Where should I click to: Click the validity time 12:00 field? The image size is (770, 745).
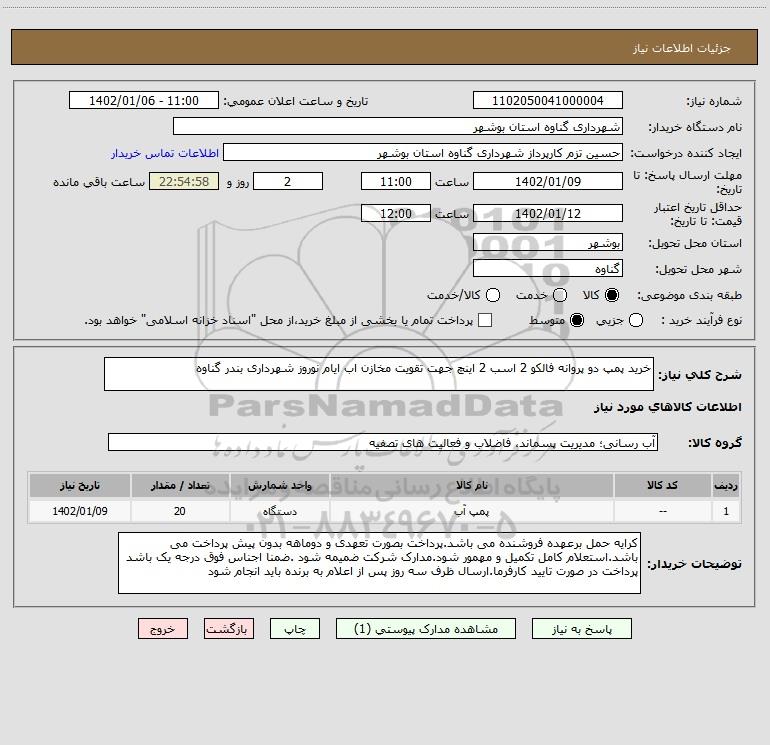[396, 213]
